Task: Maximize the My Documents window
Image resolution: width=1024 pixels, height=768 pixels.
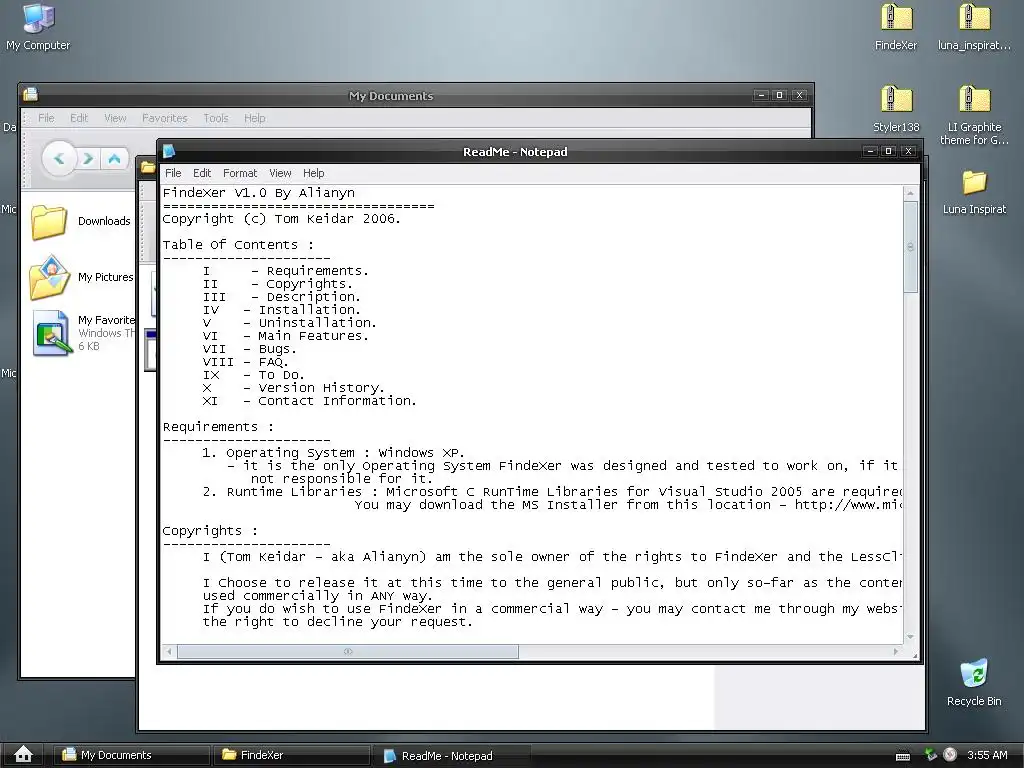Action: [x=779, y=95]
